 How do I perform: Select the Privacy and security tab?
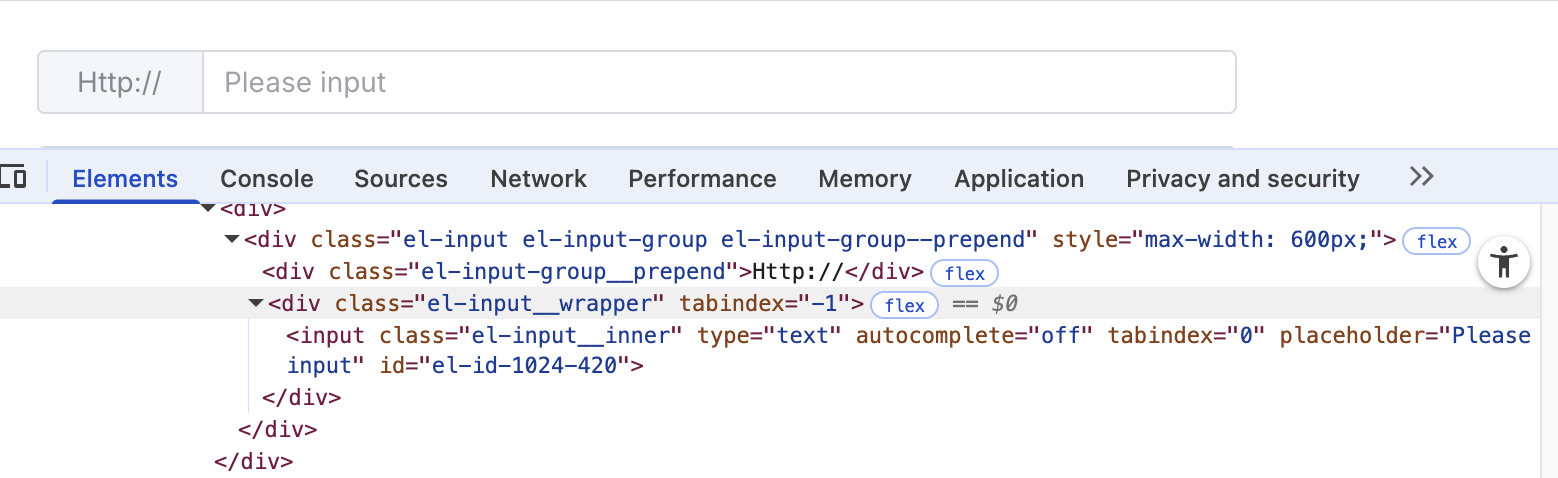pos(1242,179)
